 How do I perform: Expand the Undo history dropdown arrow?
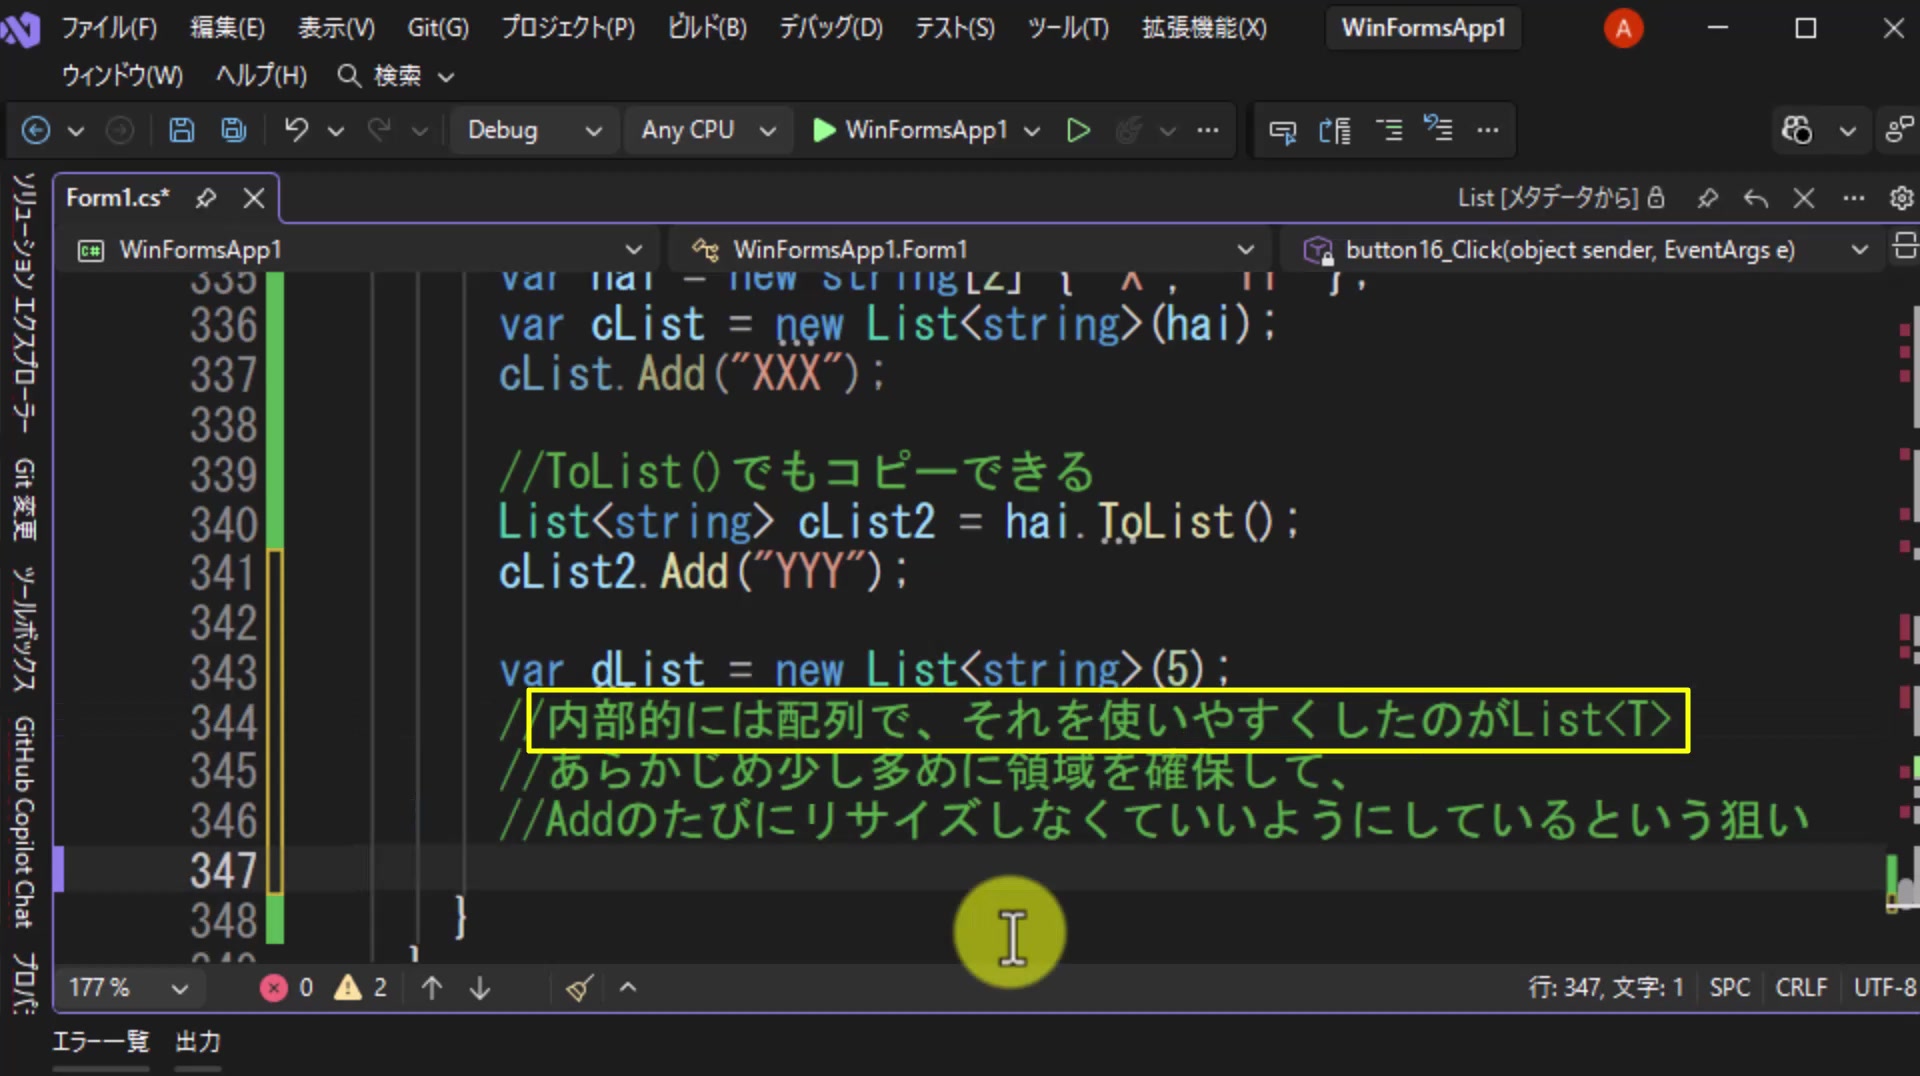coord(336,131)
